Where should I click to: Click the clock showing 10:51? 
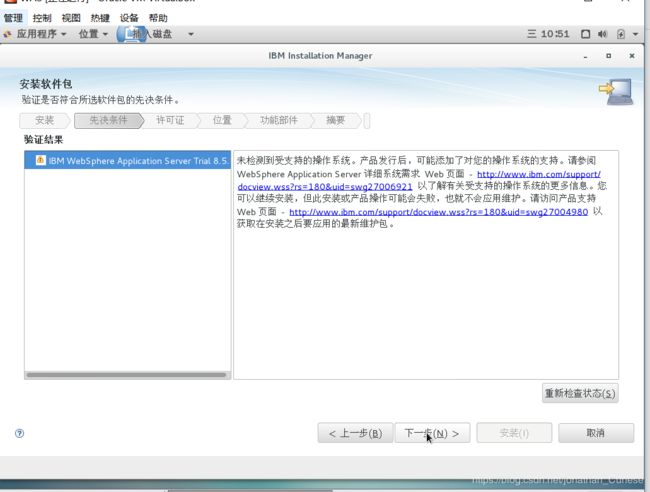click(x=548, y=34)
